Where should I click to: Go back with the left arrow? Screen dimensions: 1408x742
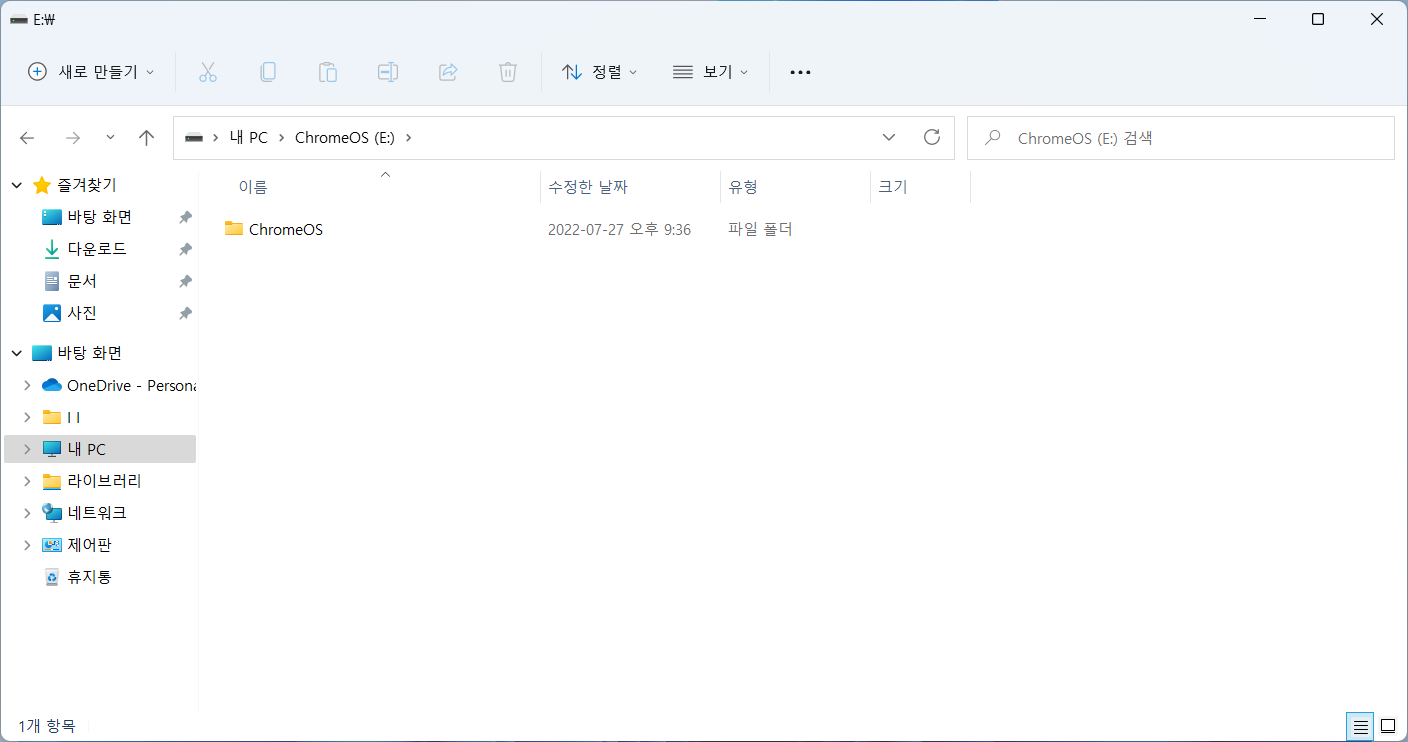click(x=27, y=138)
